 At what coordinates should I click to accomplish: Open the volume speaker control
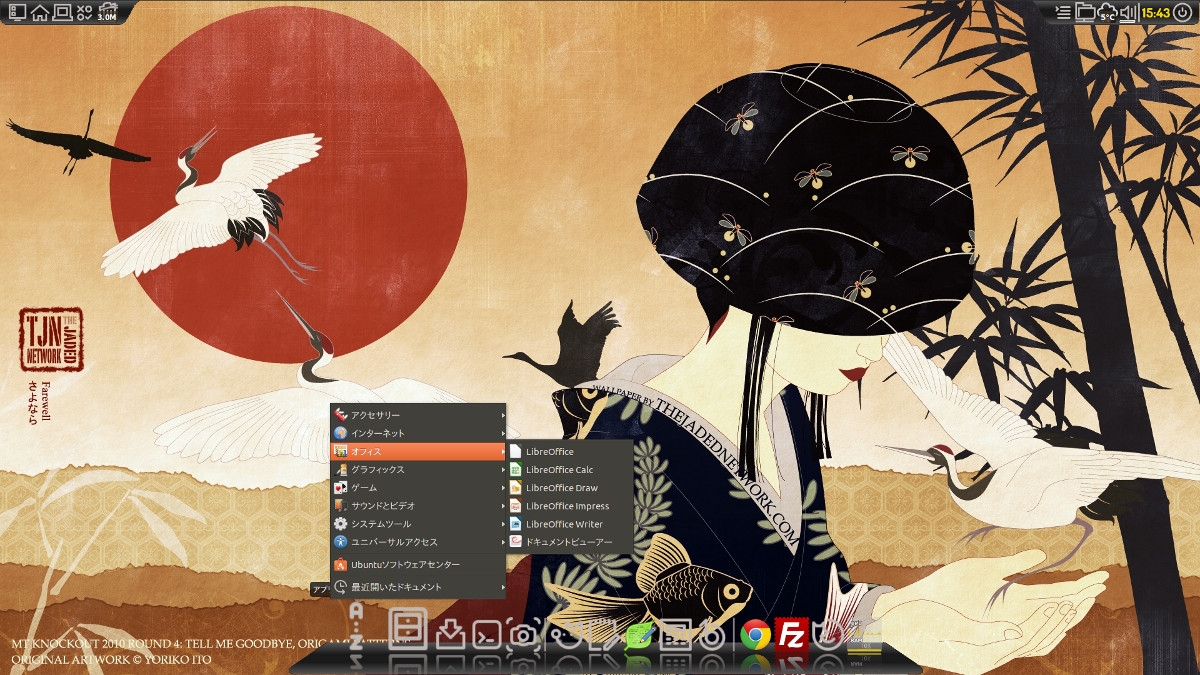pyautogui.click(x=1128, y=12)
